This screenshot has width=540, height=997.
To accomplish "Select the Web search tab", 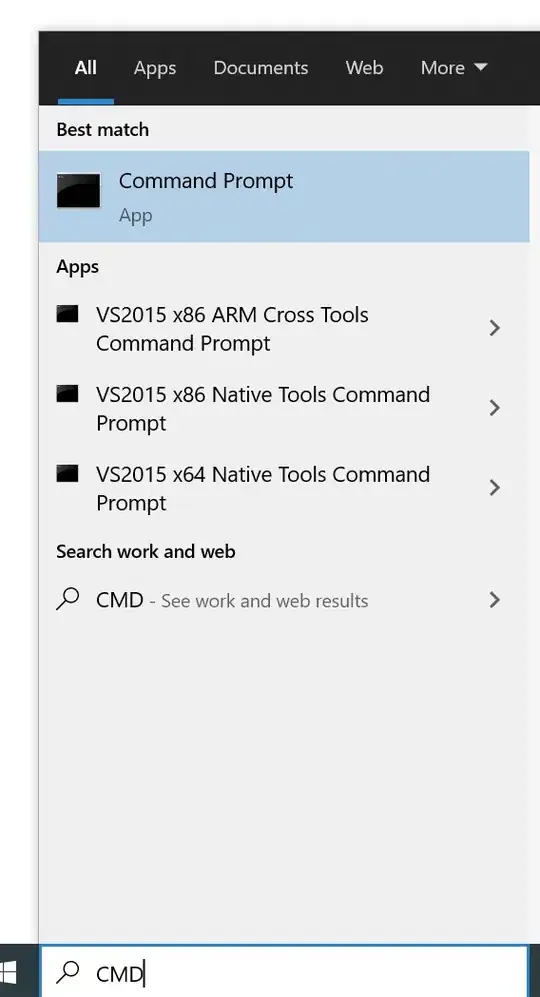I will click(x=364, y=68).
